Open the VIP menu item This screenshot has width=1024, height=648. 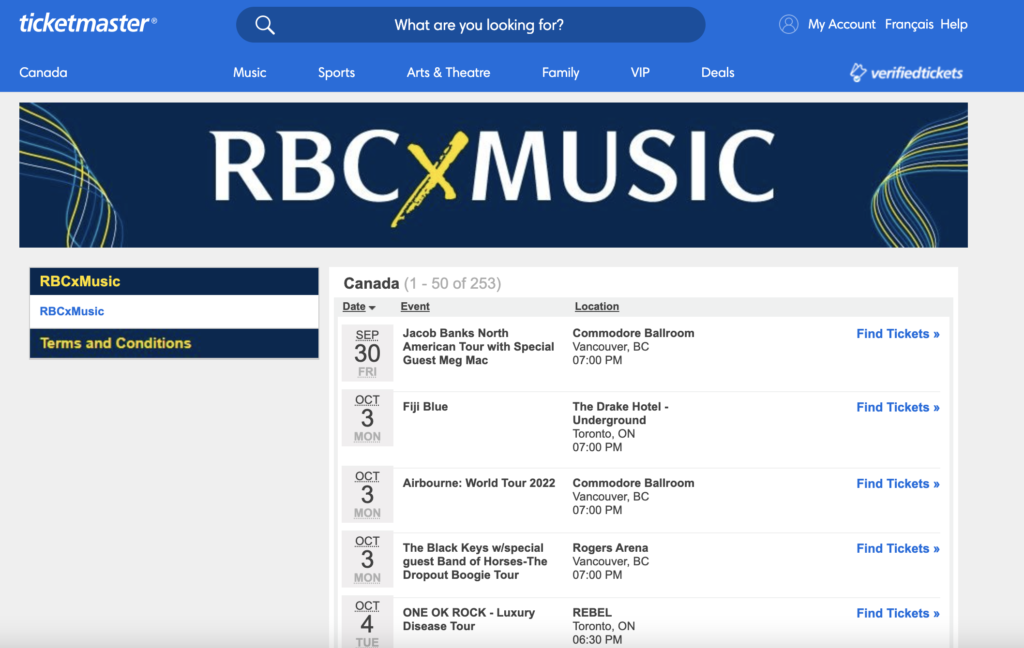click(x=640, y=72)
